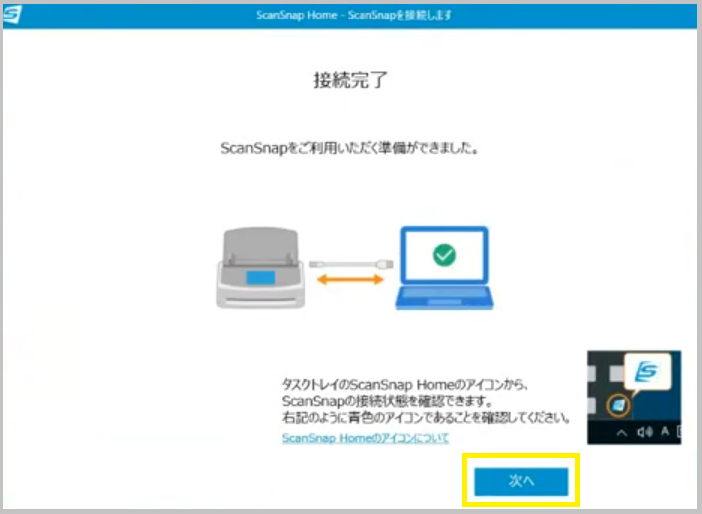The height and width of the screenshot is (514, 702).
Task: Open the ScanSnap Homeのアイコンについて link
Action: click(x=365, y=438)
